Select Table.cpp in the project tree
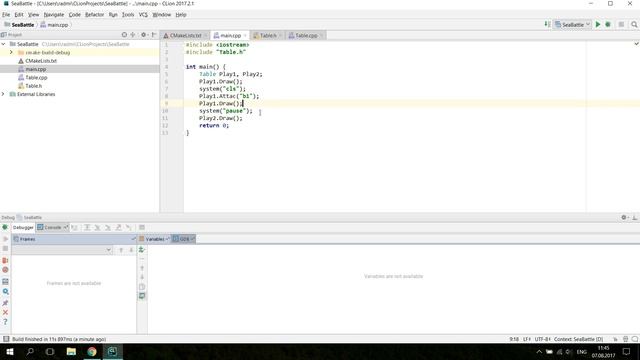The image size is (640, 360). point(36,78)
